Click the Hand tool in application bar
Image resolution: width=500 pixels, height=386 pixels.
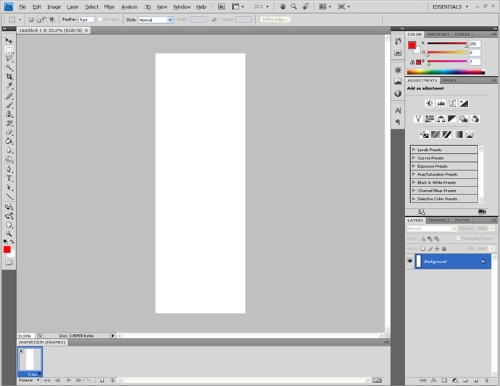tap(283, 6)
